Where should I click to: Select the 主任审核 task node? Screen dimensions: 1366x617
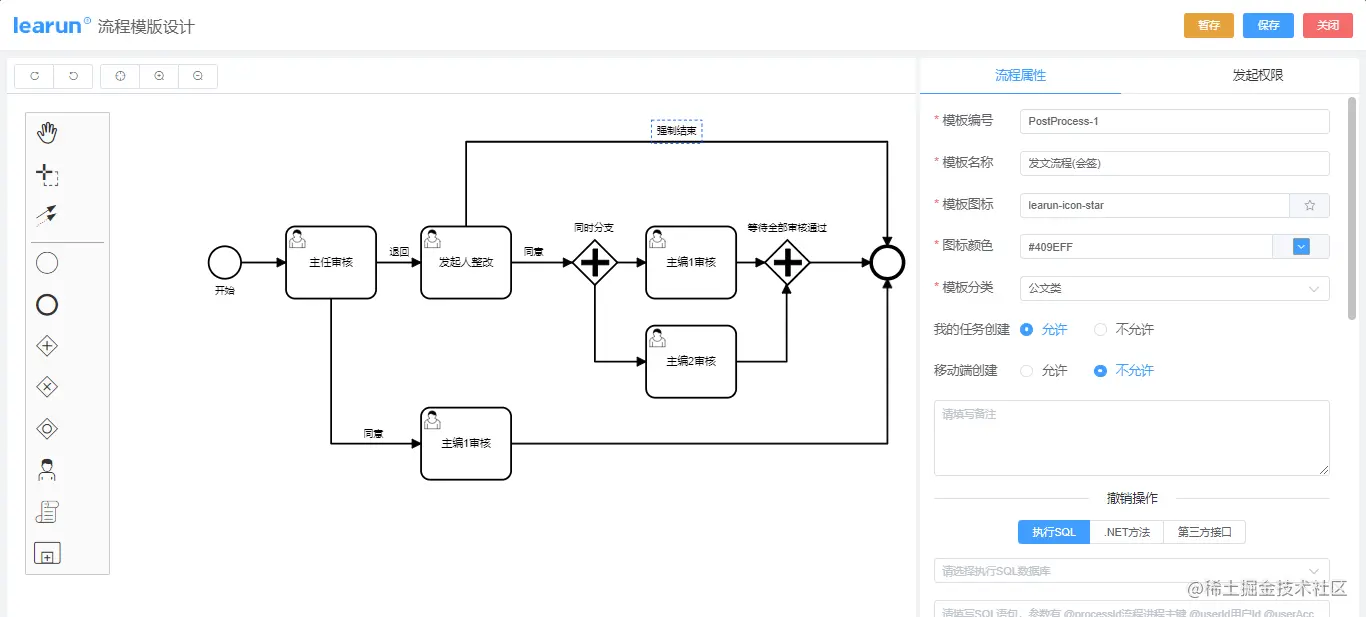331,262
